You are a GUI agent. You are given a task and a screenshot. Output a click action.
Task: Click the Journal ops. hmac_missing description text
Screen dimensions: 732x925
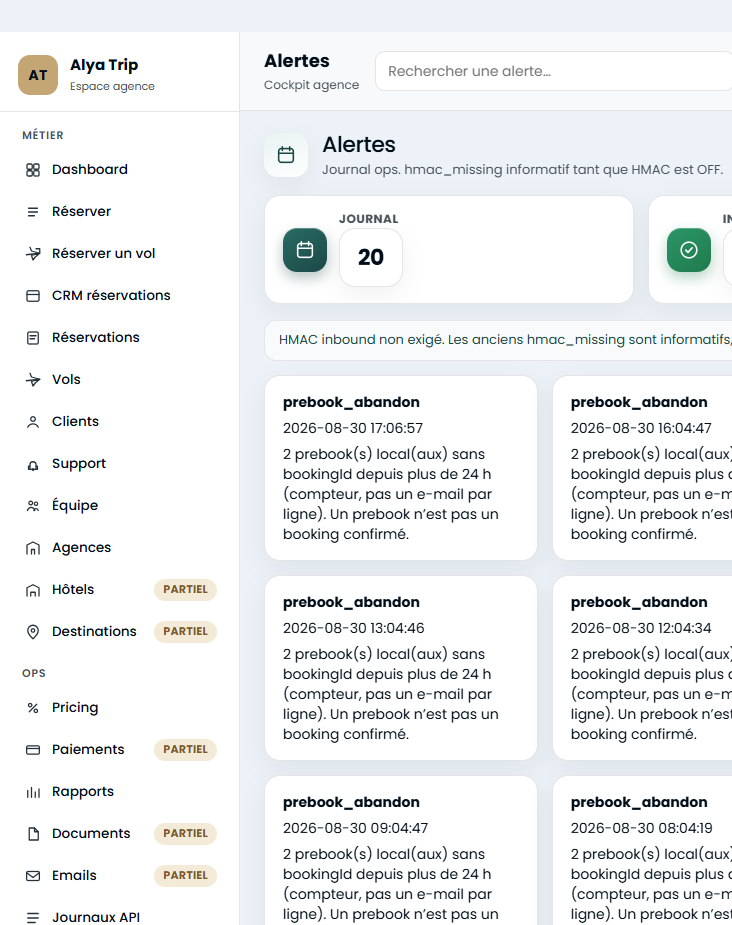(x=523, y=170)
